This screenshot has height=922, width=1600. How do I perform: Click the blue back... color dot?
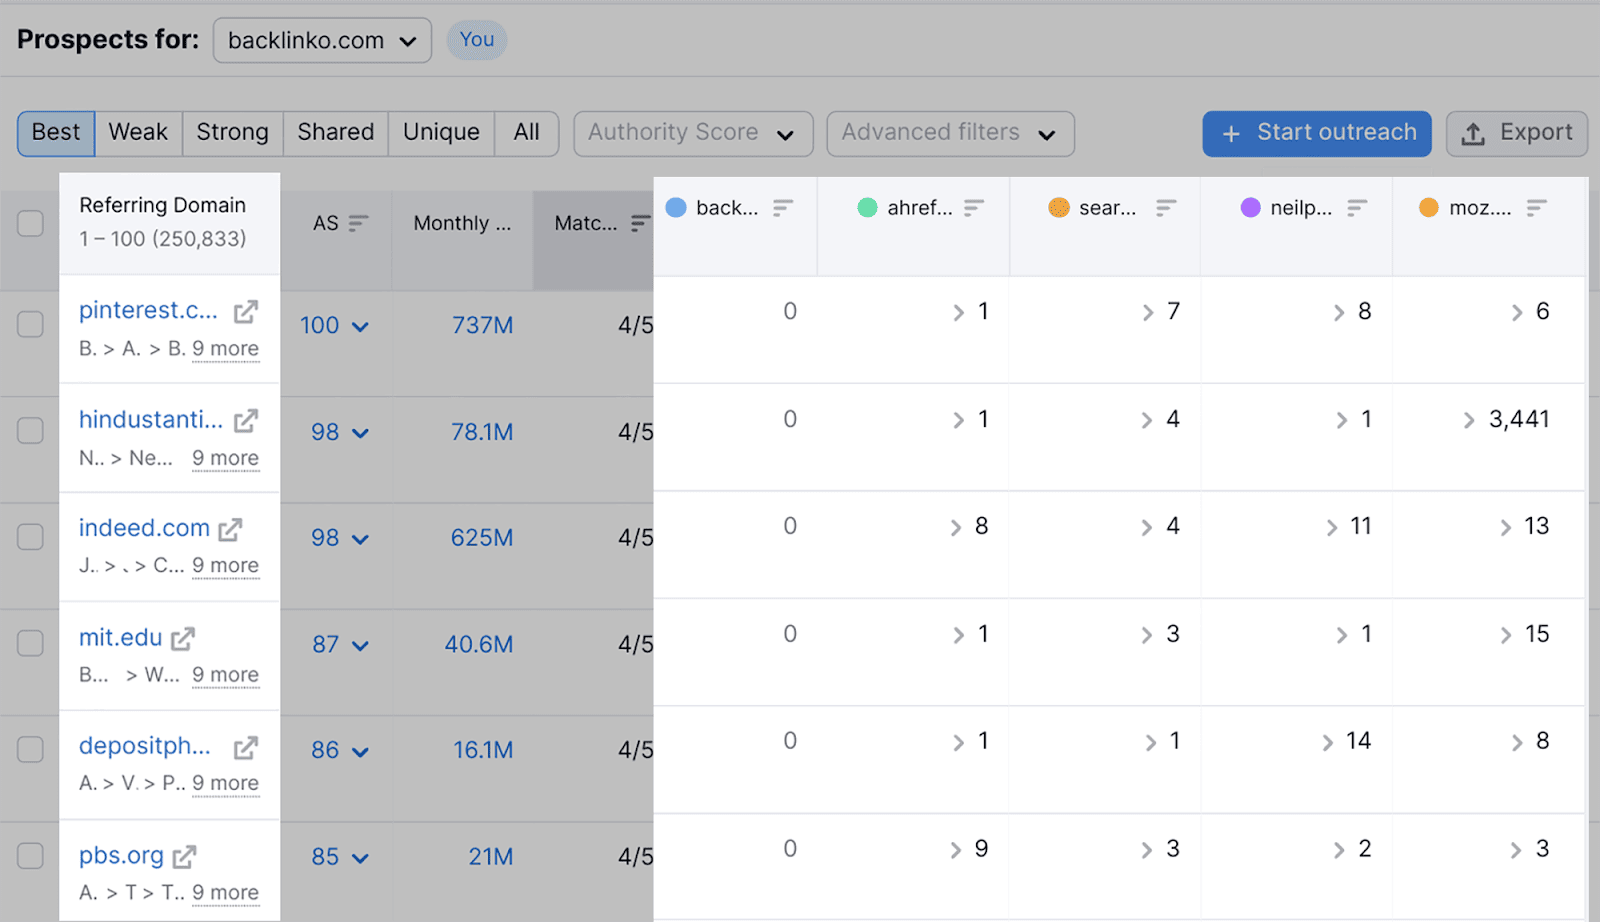[676, 208]
